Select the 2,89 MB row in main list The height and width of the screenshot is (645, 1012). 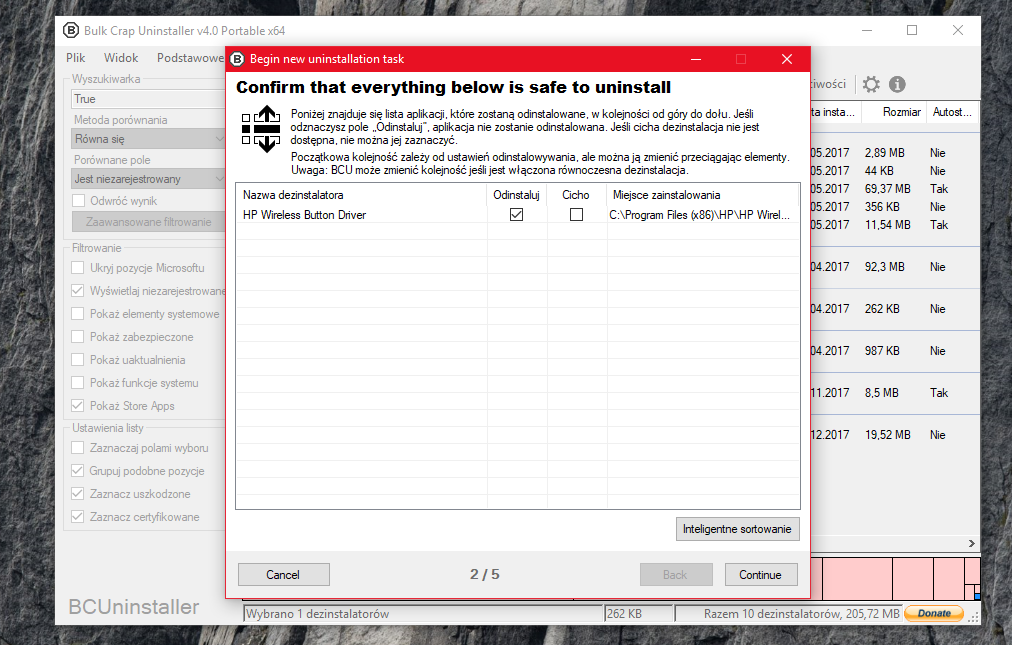[x=895, y=153]
